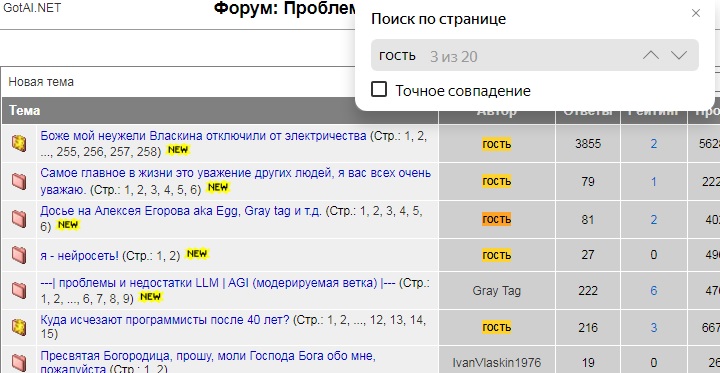720x373 pixels.
Task: Click author Gray Tag
Action: coord(496,291)
